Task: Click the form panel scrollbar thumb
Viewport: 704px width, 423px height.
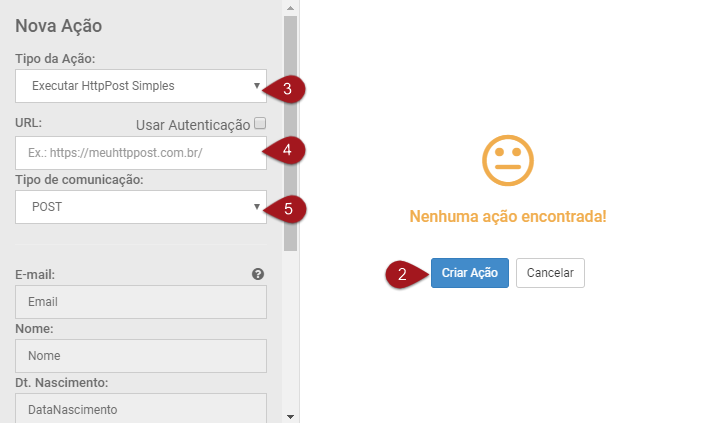Action: click(291, 130)
